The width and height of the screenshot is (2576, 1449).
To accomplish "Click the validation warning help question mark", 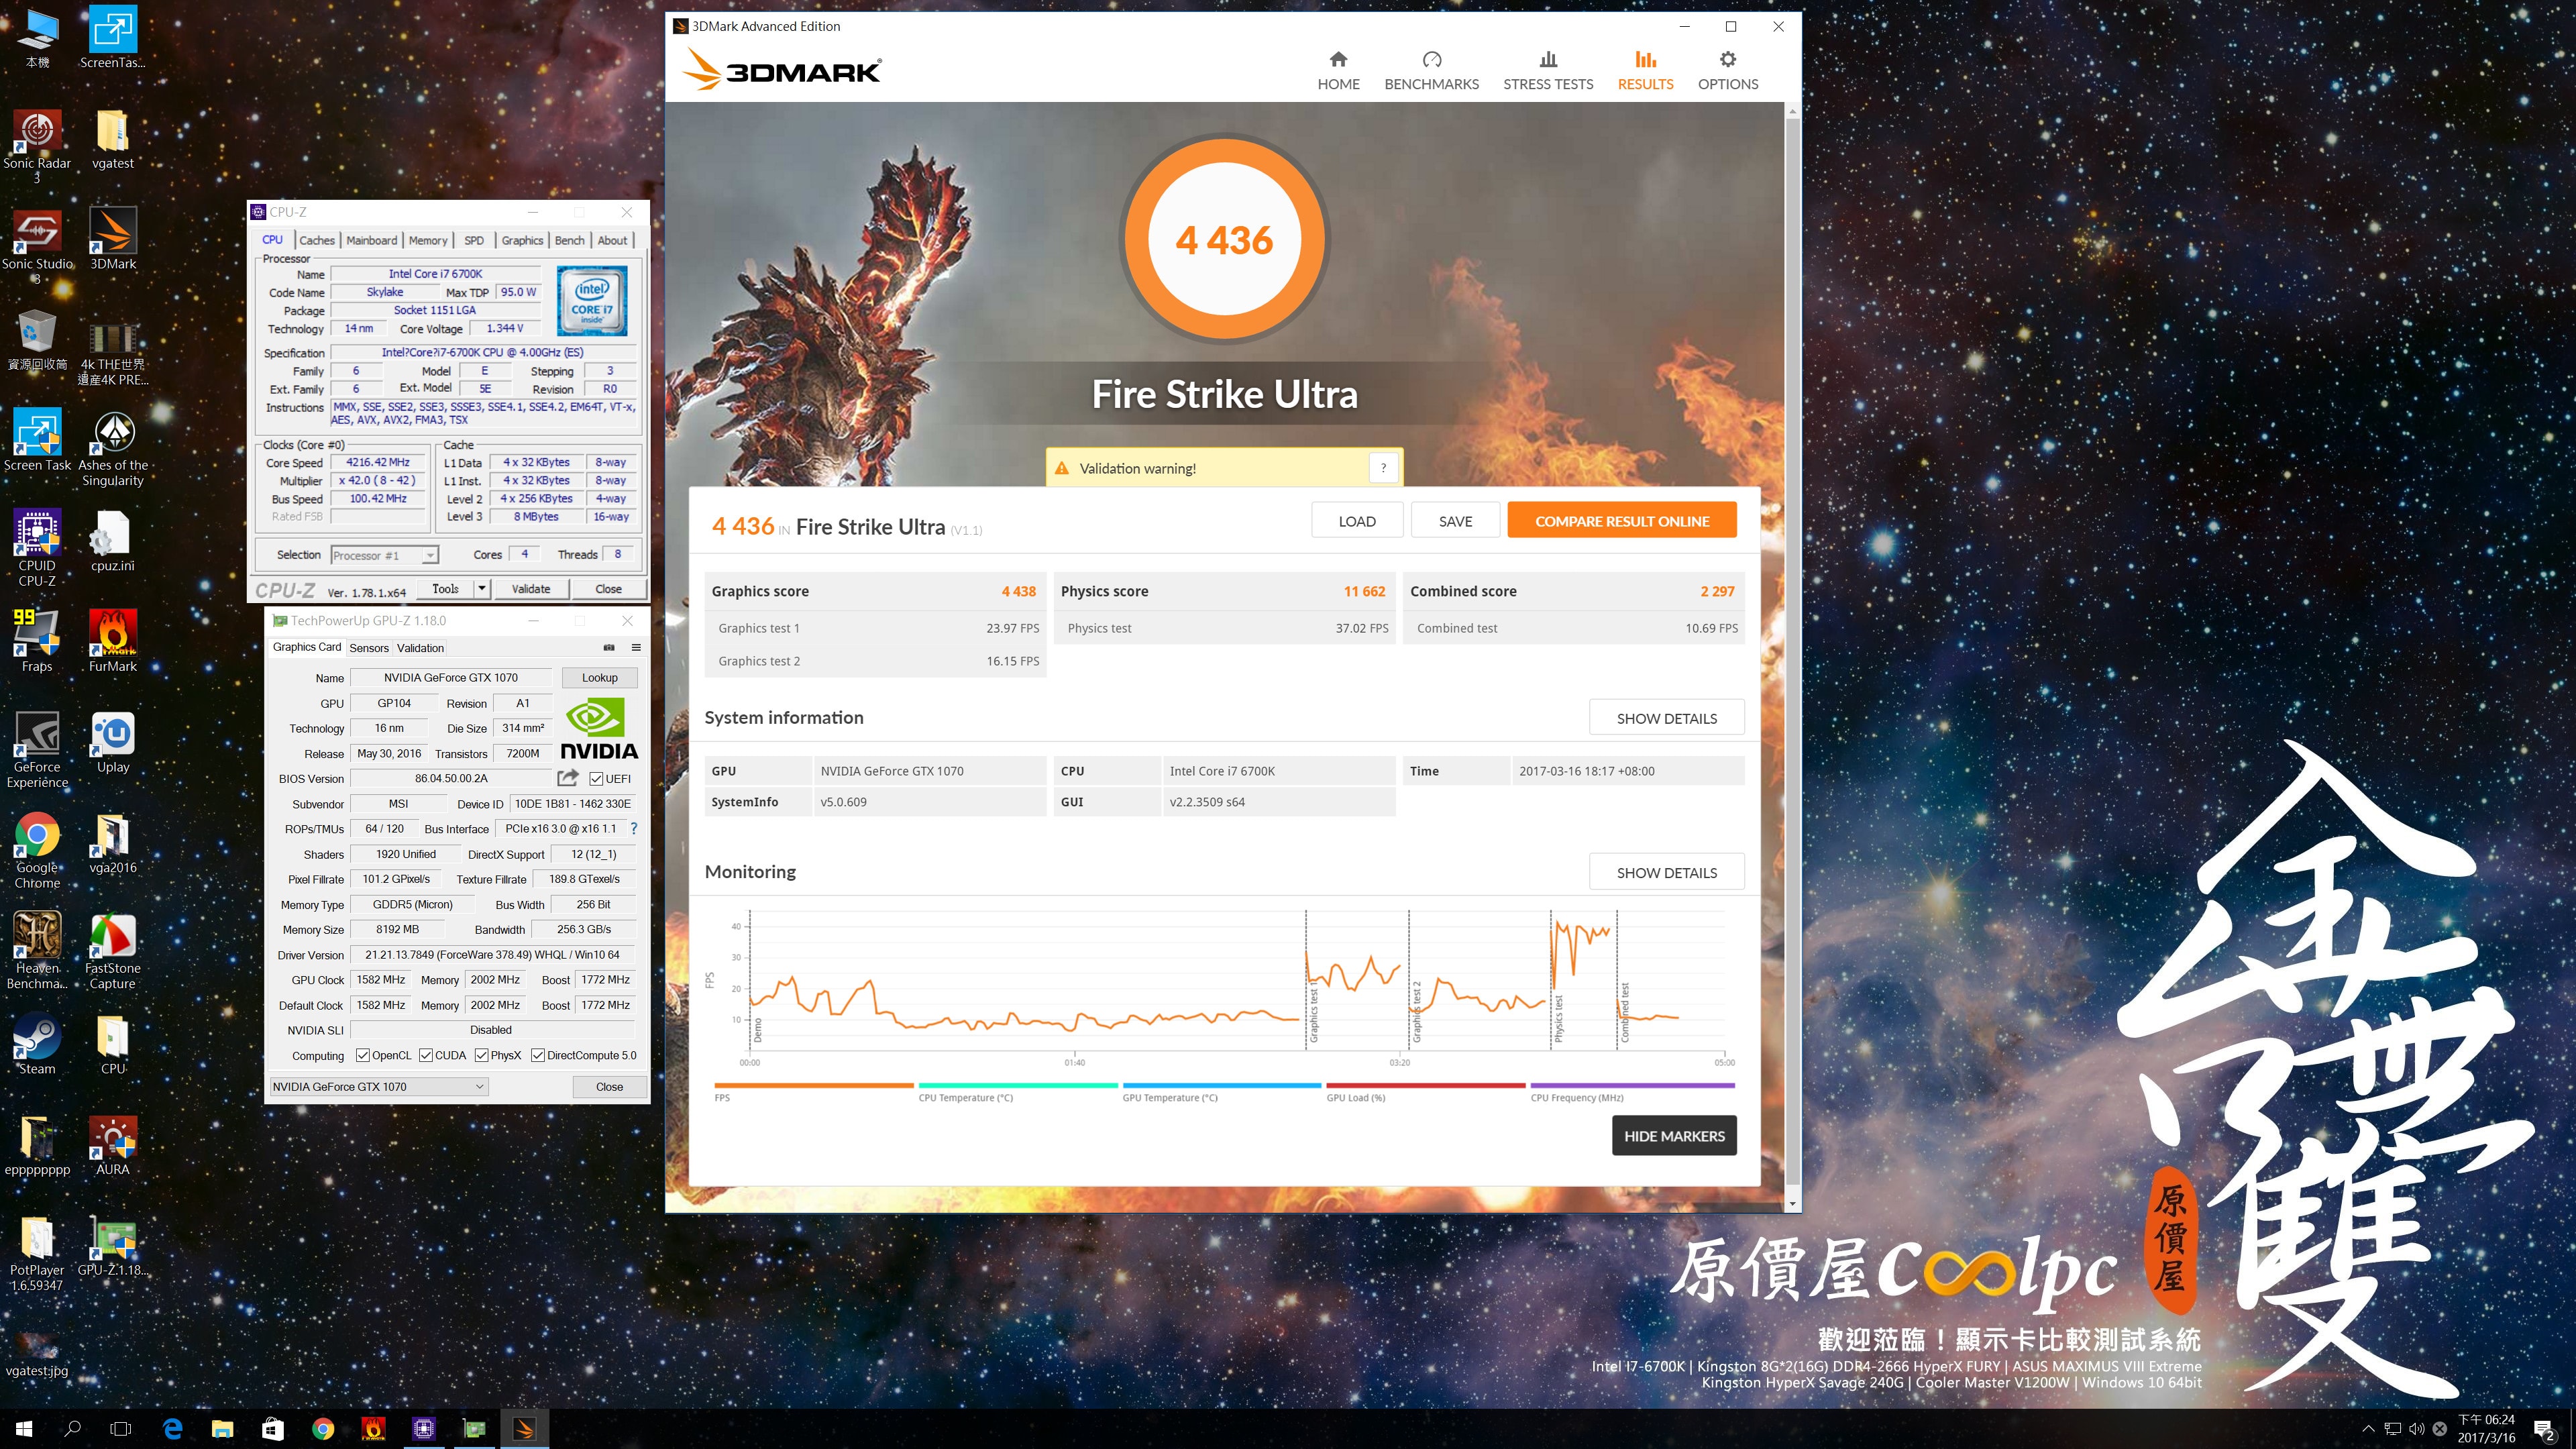I will point(1383,468).
